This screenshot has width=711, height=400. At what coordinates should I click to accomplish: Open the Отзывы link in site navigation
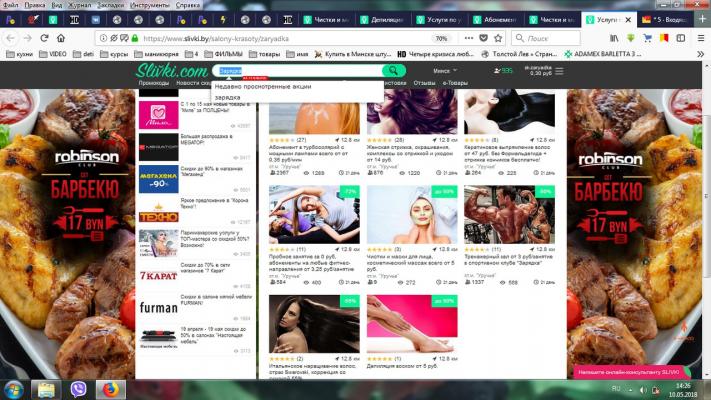424,83
